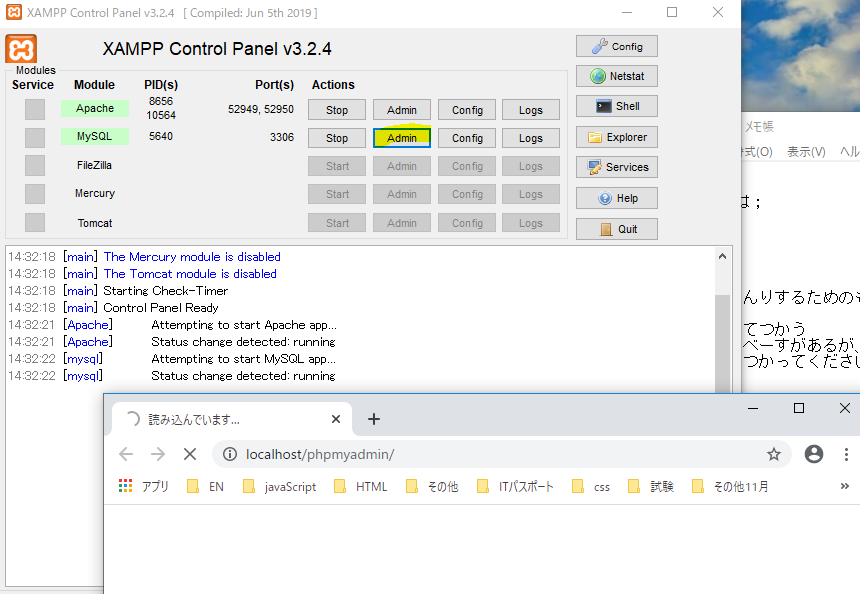Open the Services button
The width and height of the screenshot is (860, 594).
tap(616, 167)
